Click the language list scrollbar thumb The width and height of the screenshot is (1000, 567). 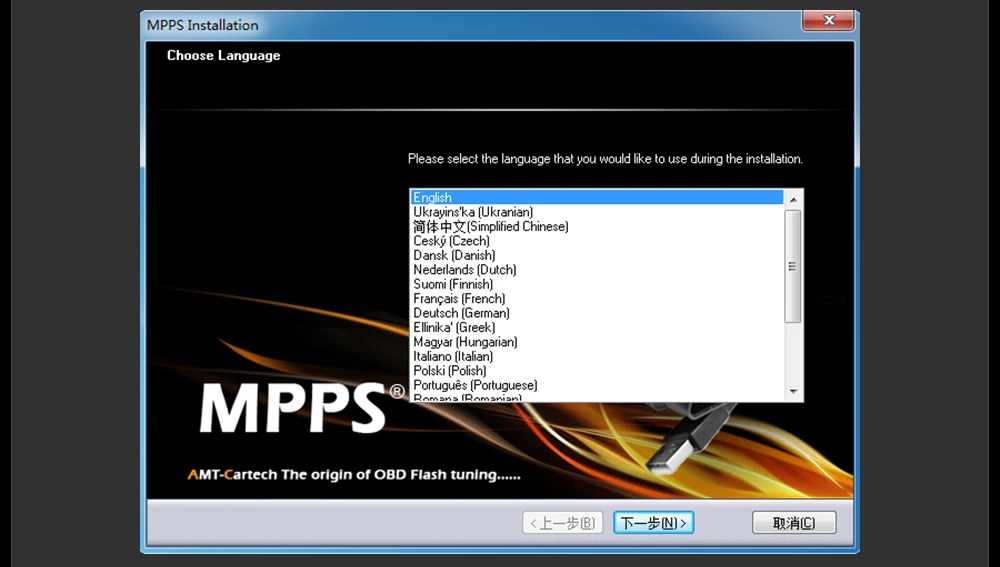(x=793, y=266)
